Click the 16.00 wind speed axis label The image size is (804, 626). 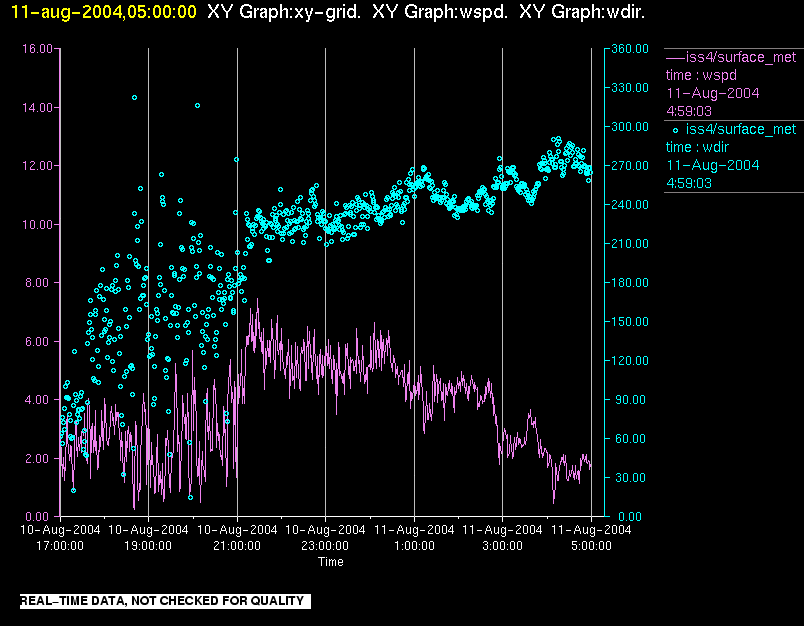coord(37,49)
